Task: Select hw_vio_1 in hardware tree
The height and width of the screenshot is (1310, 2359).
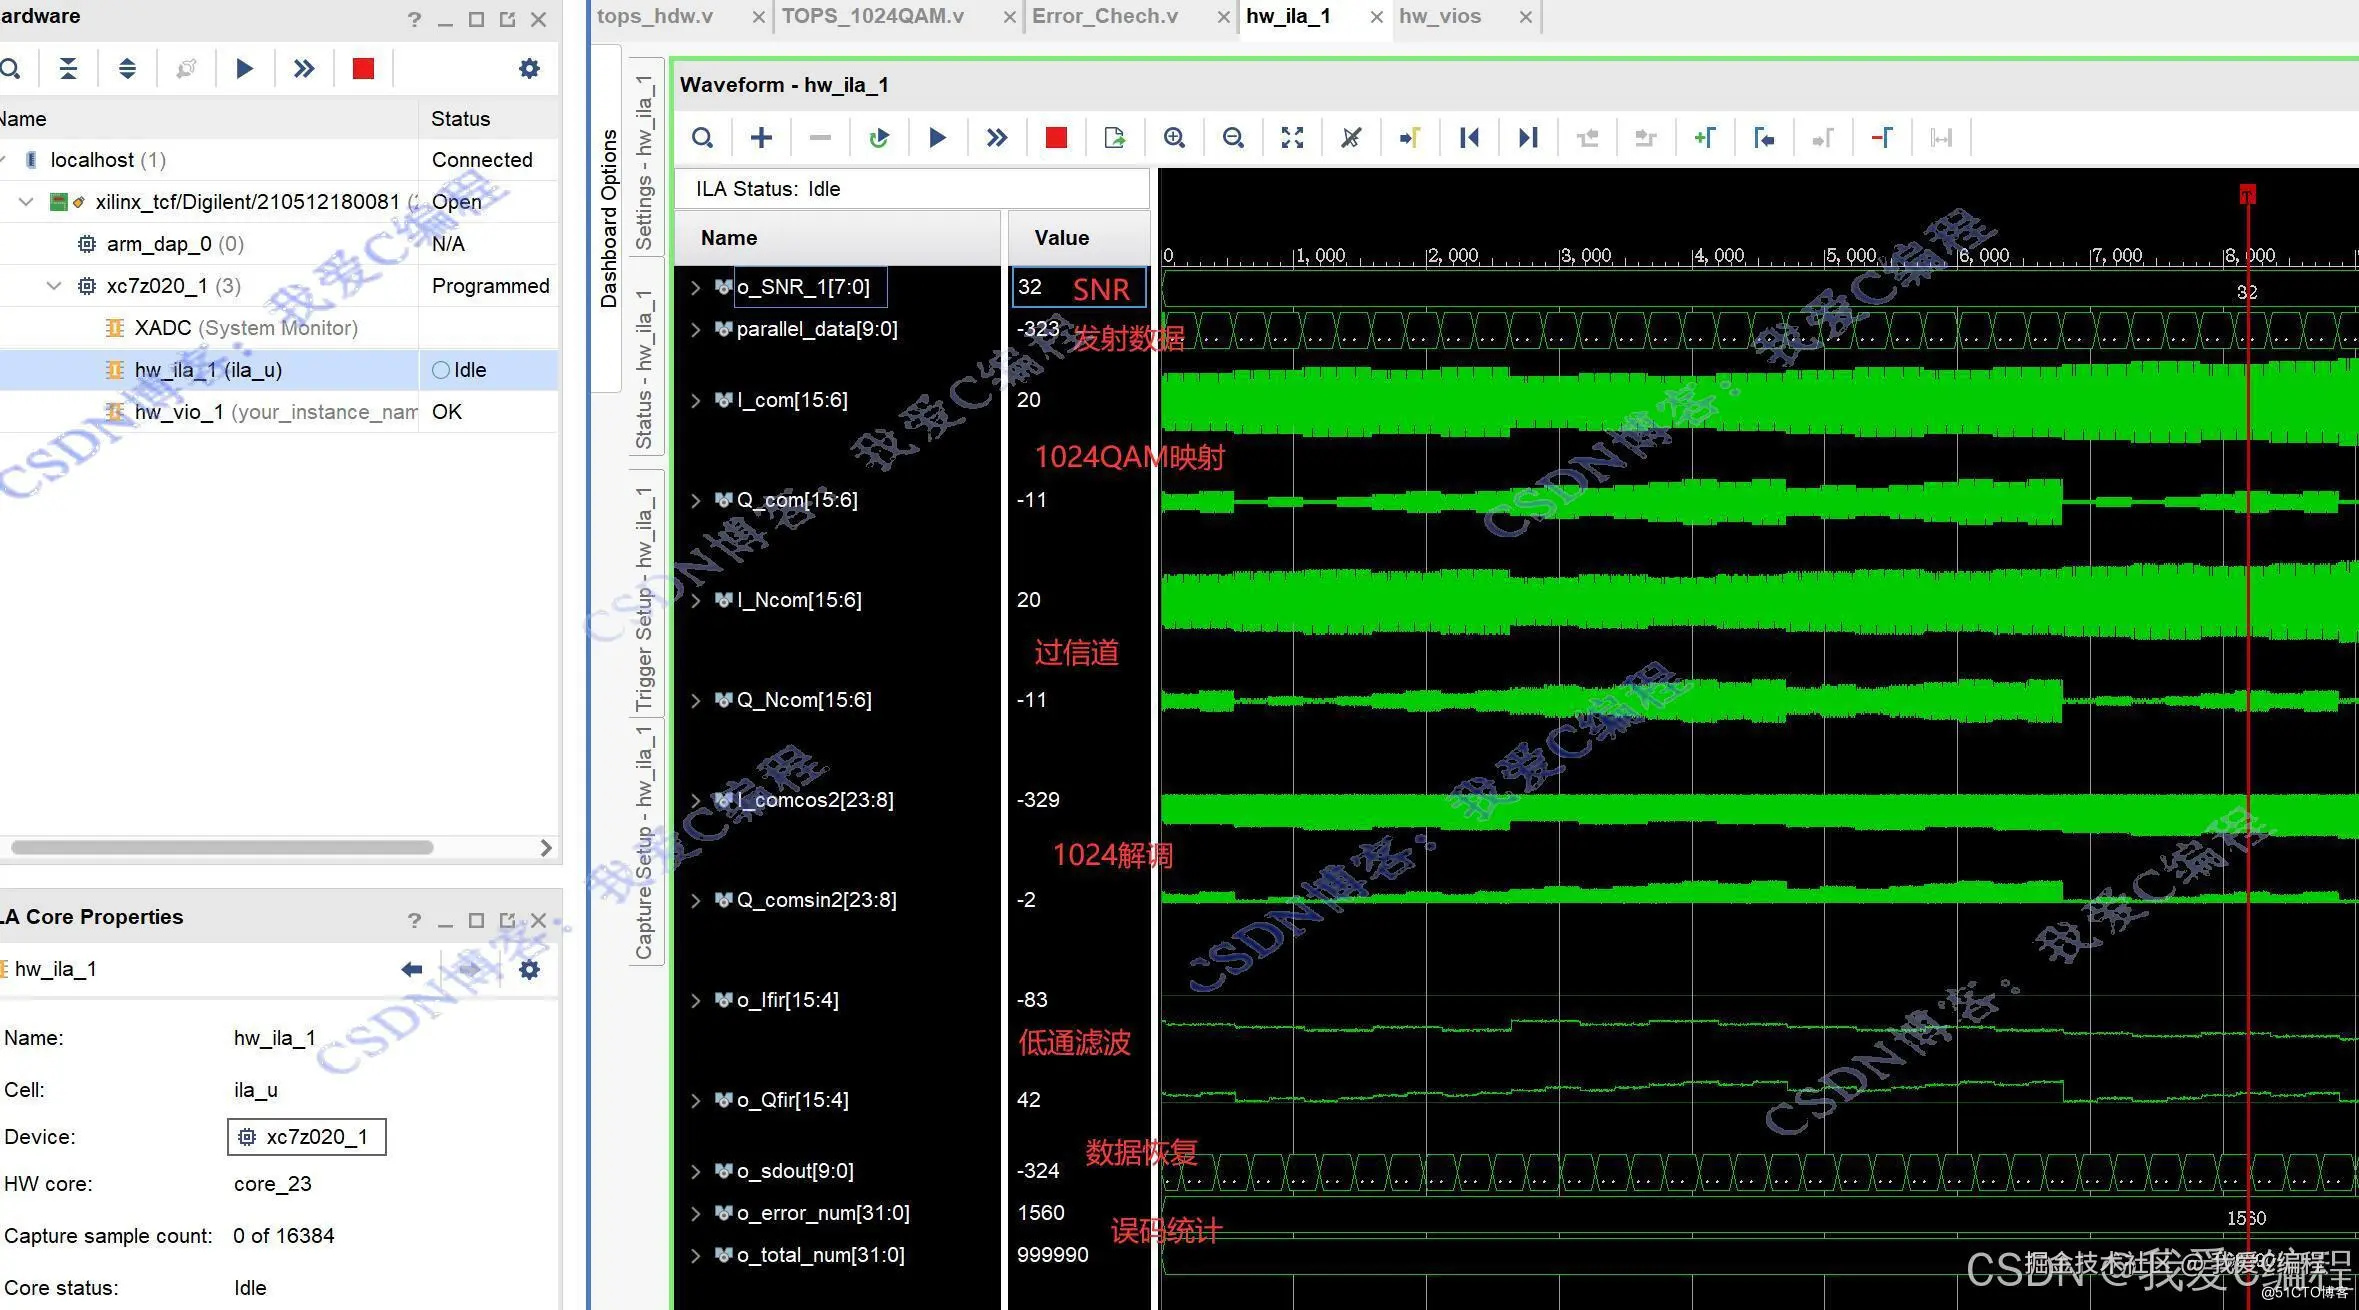Action: pos(178,412)
